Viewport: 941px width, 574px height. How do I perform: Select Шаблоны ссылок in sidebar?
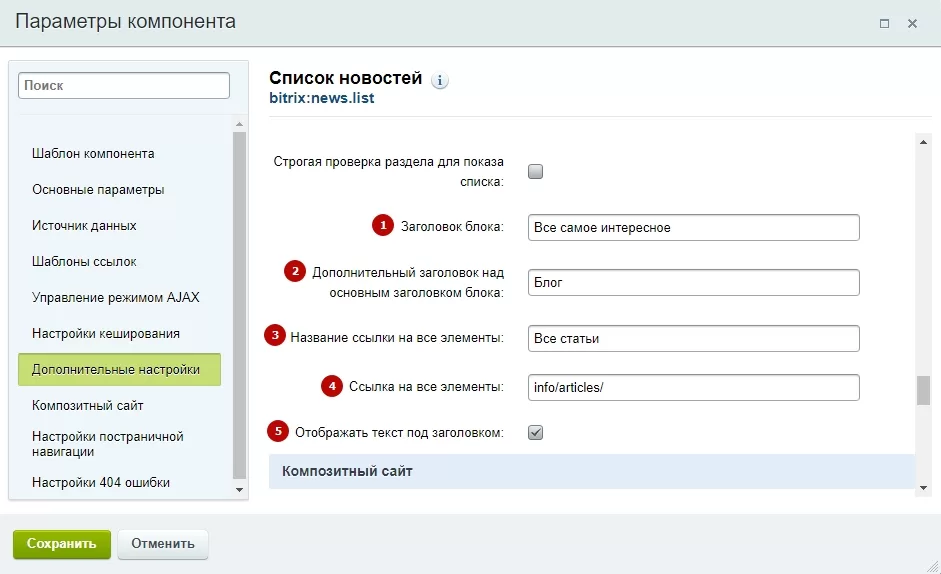tap(84, 262)
